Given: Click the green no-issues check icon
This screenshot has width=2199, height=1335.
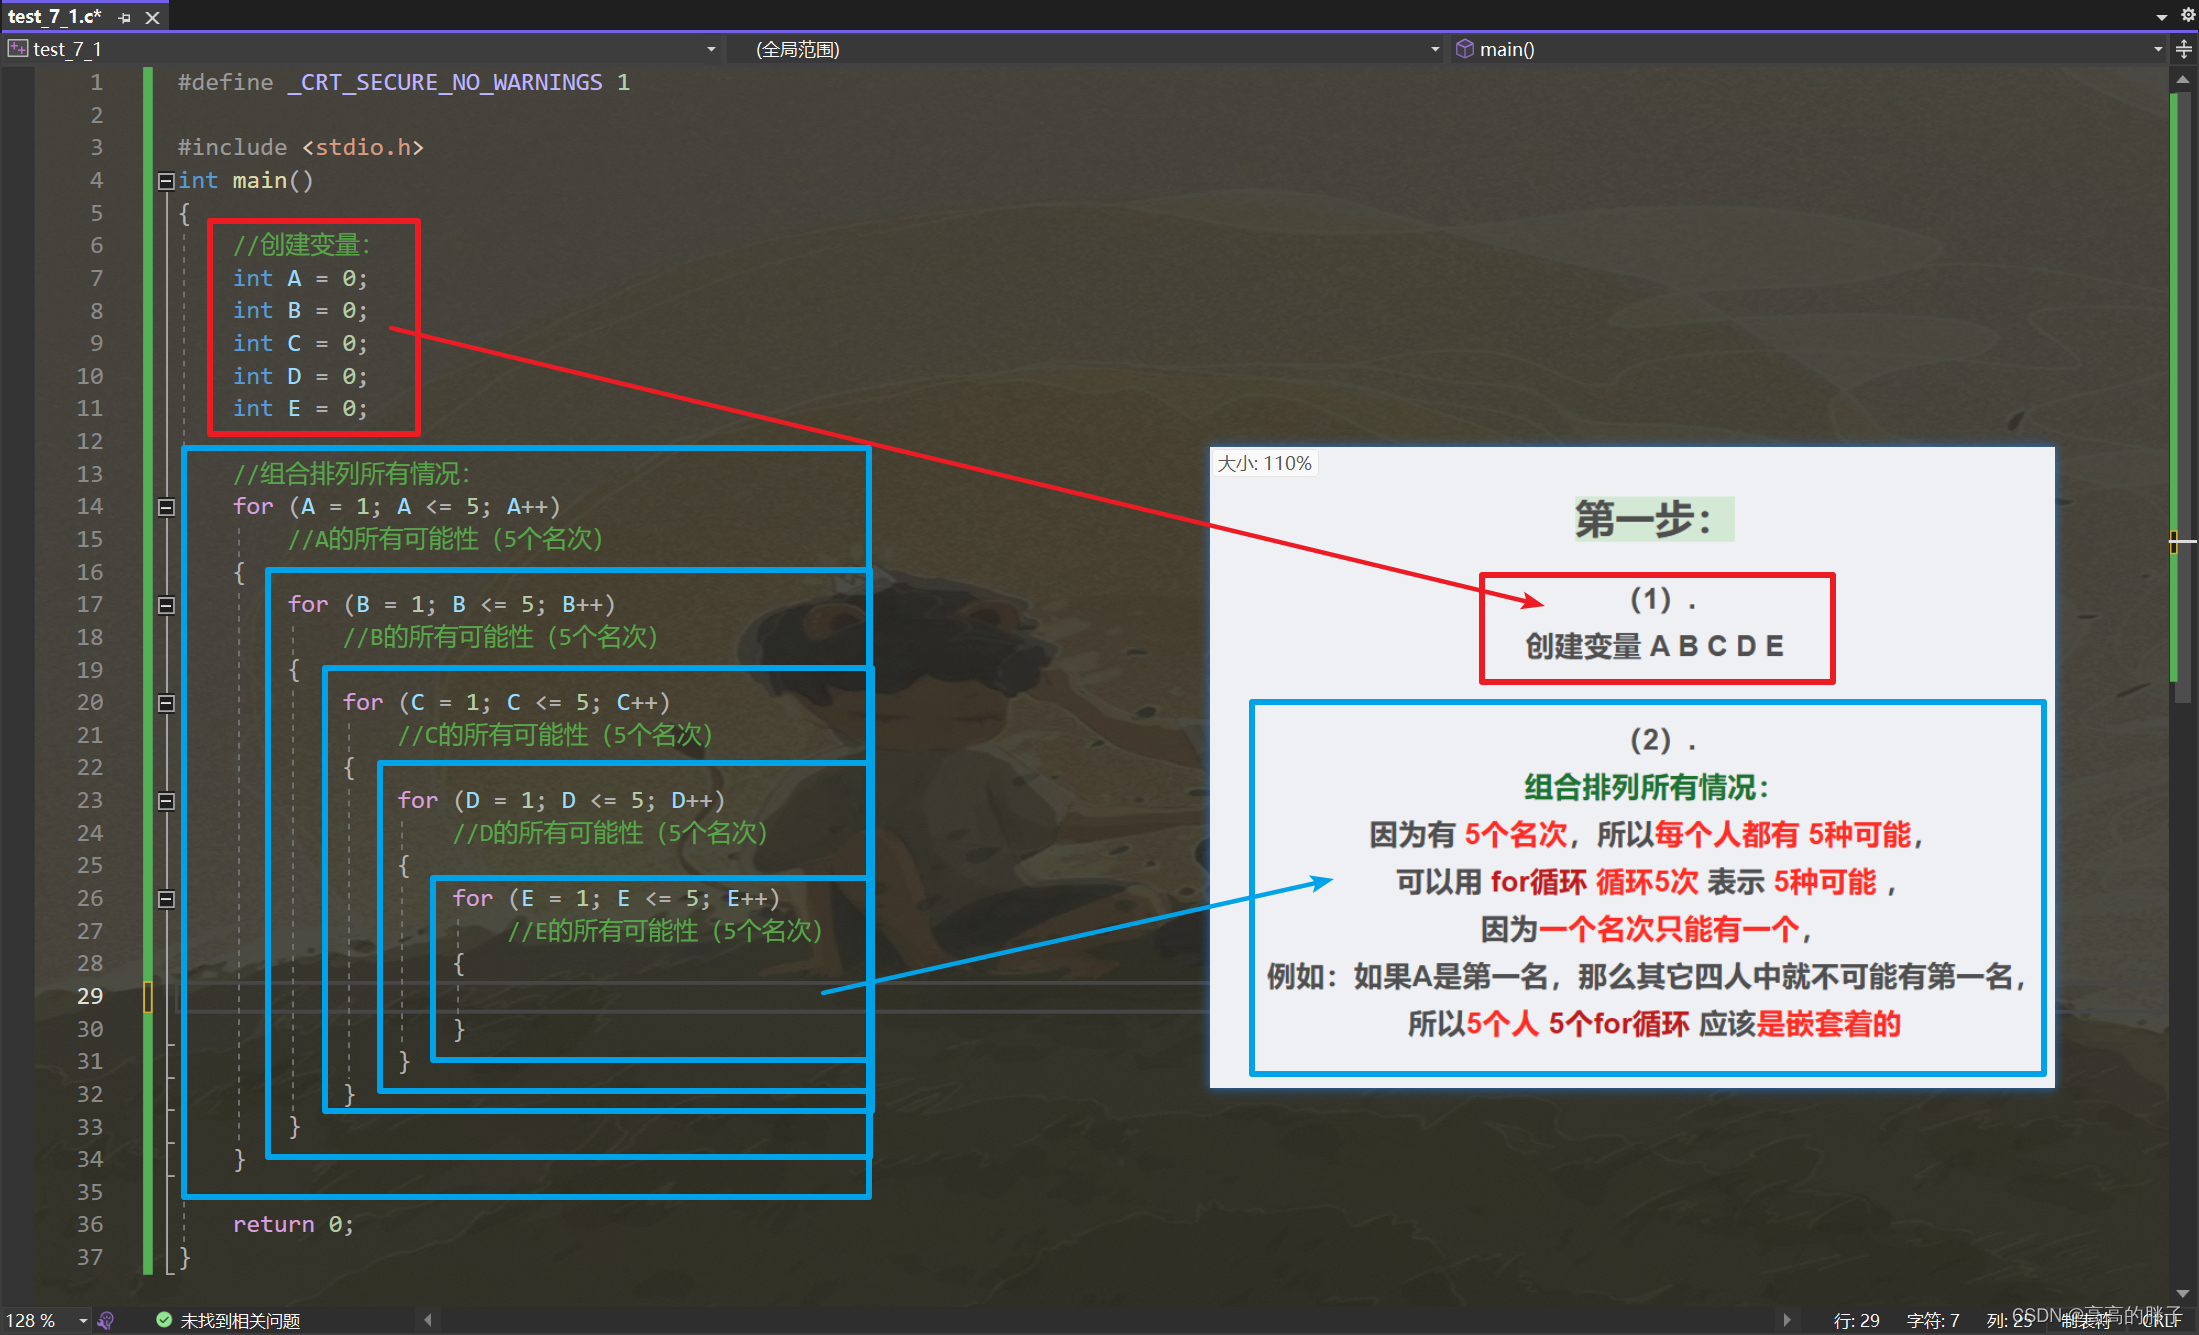Looking at the screenshot, I should [x=164, y=1320].
